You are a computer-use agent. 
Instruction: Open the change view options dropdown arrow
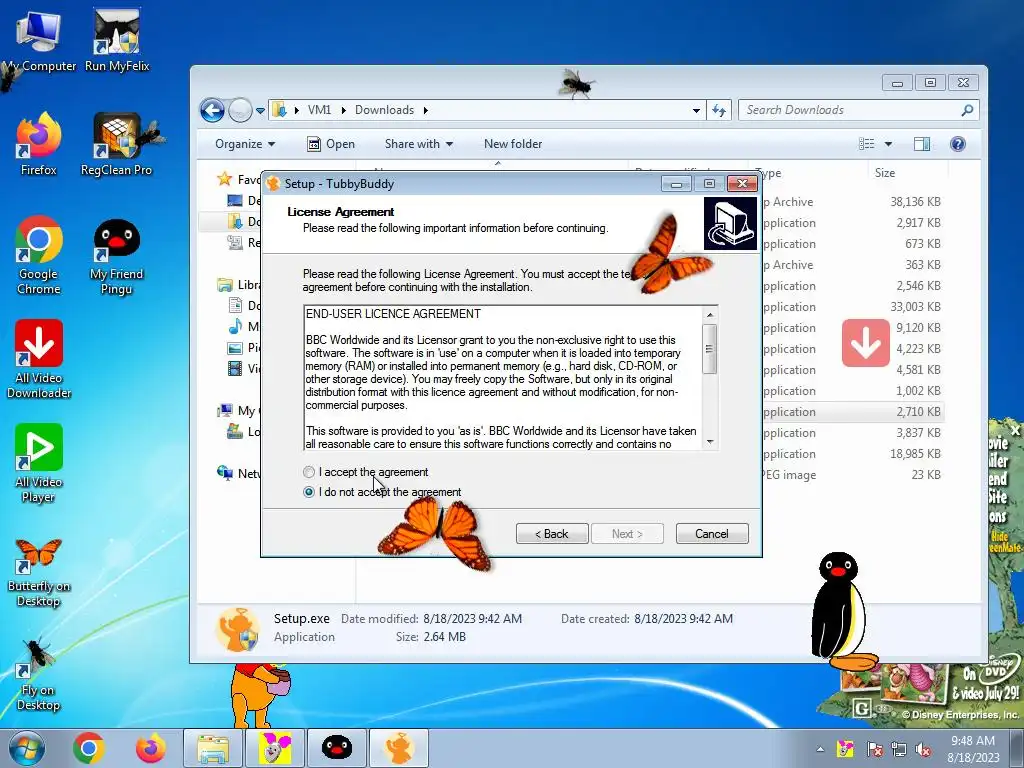point(888,144)
